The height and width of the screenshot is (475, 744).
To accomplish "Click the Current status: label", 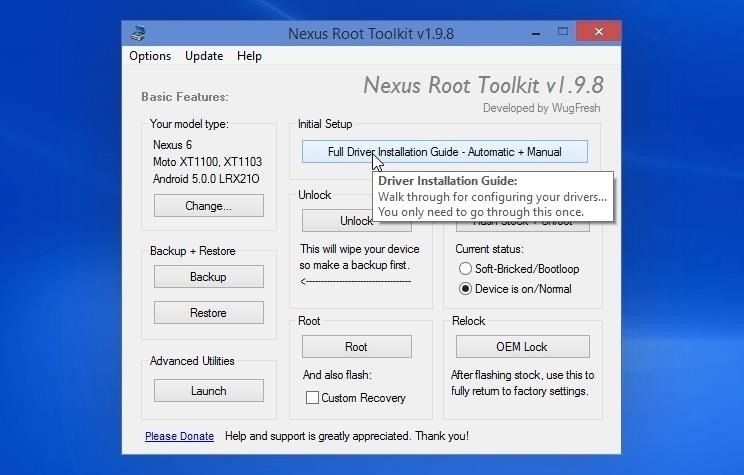I will 489,249.
